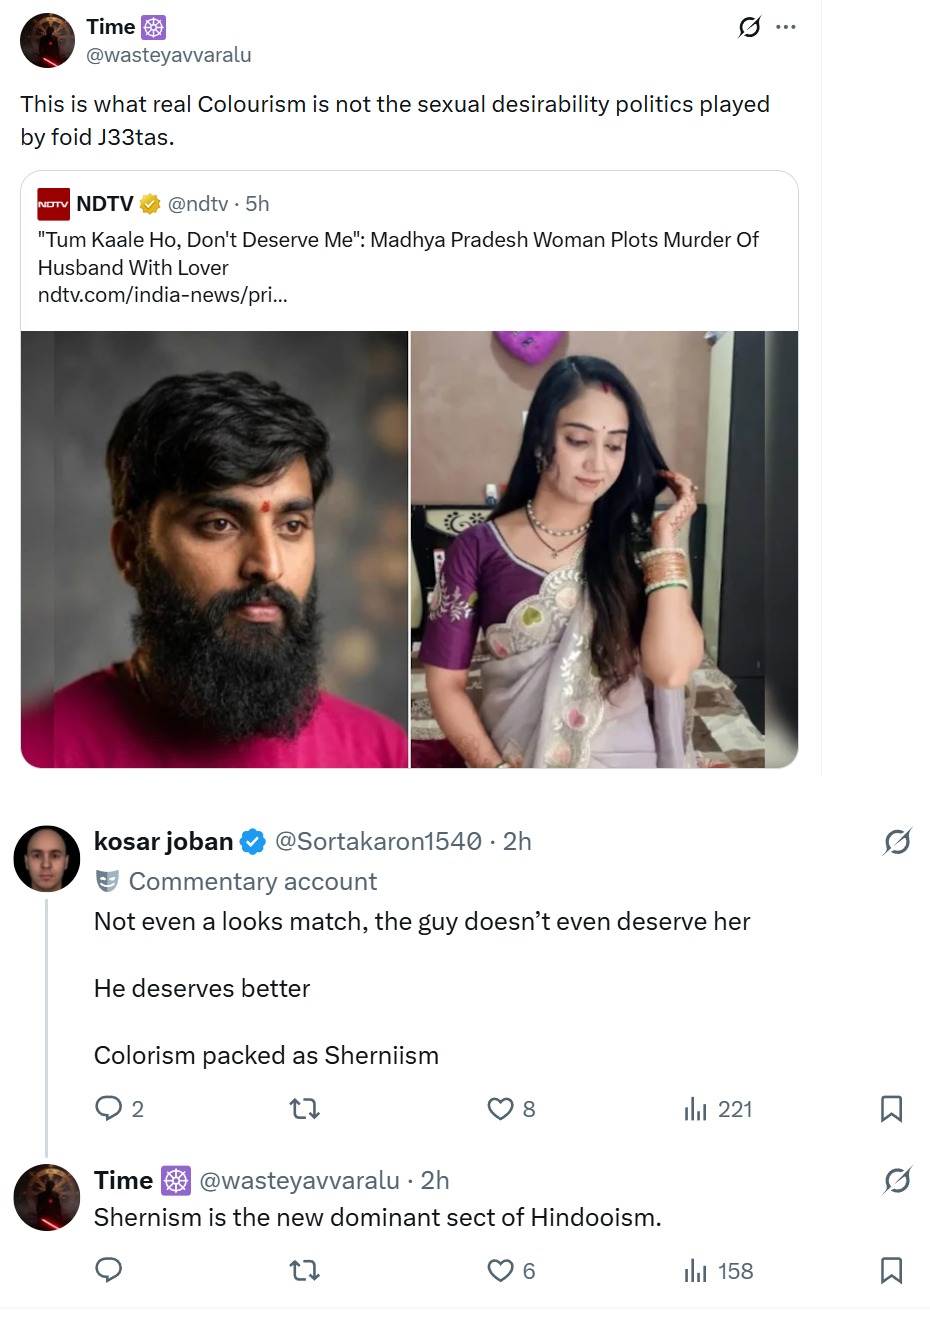Repost Time's Shernism comment
Viewport: 930px width, 1317px height.
(x=304, y=1270)
